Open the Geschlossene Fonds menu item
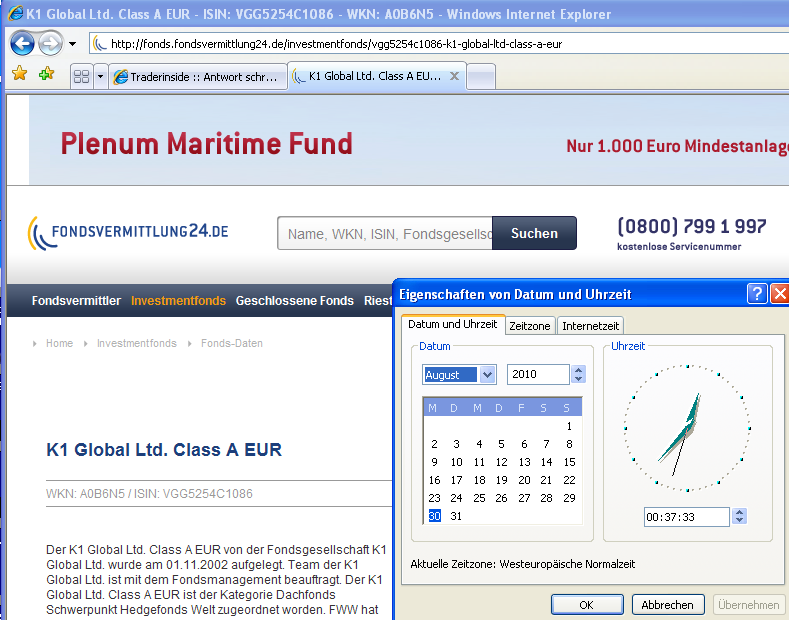The width and height of the screenshot is (789, 620). (294, 300)
